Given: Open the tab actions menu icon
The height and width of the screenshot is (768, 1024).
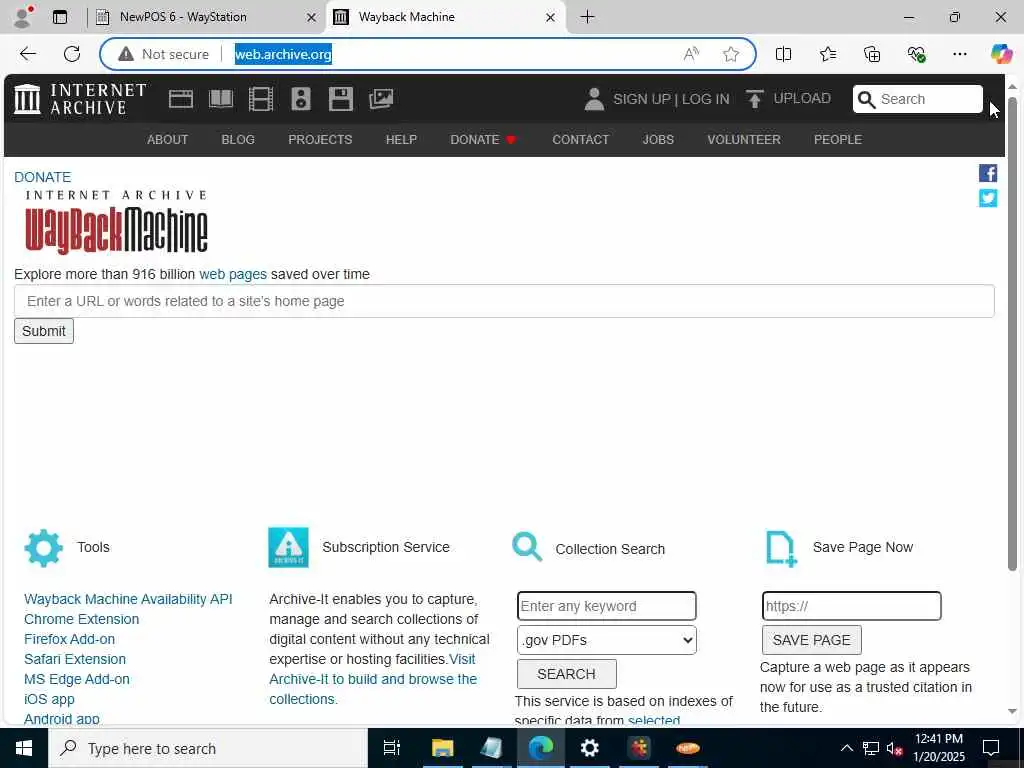Looking at the screenshot, I should (x=60, y=17).
